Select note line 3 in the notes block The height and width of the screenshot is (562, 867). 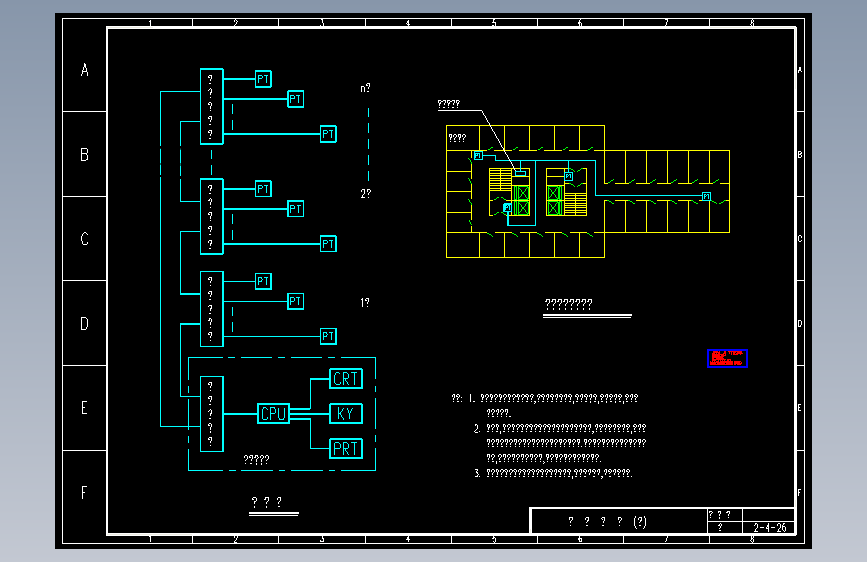553,473
